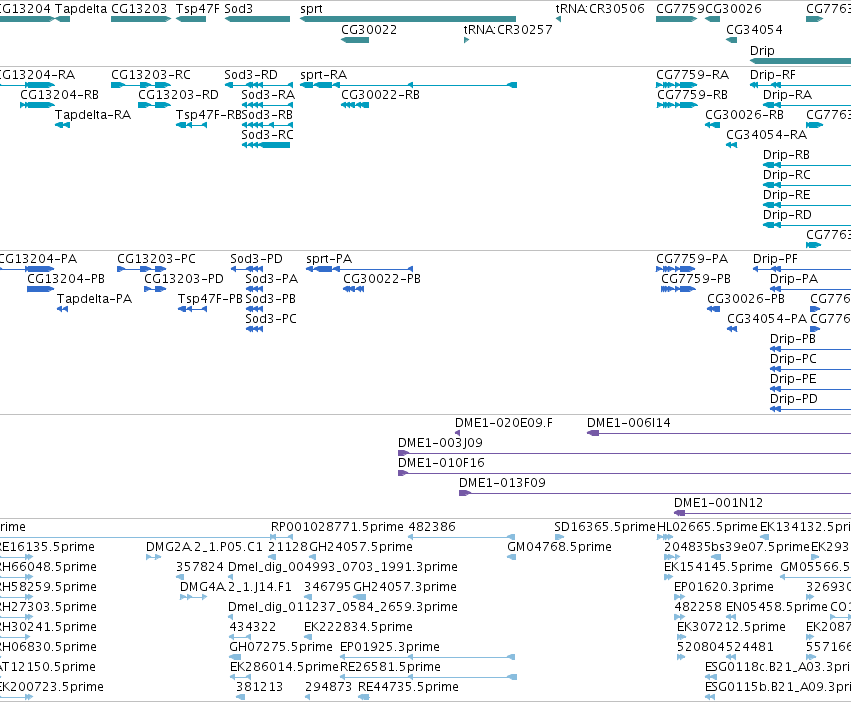This screenshot has height=702, width=851.
Task: Select EST RE44735.5prime
Action: [x=408, y=687]
